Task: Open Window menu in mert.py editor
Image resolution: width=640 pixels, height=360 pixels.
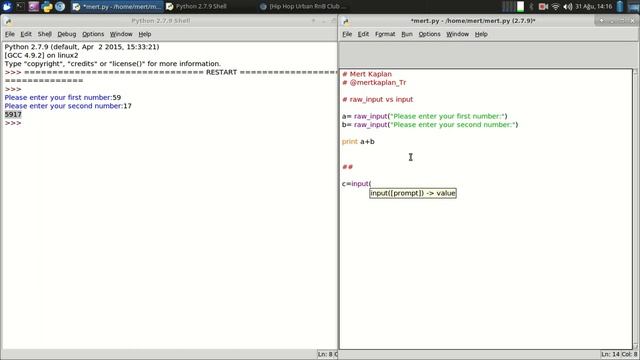Action: tap(458, 34)
